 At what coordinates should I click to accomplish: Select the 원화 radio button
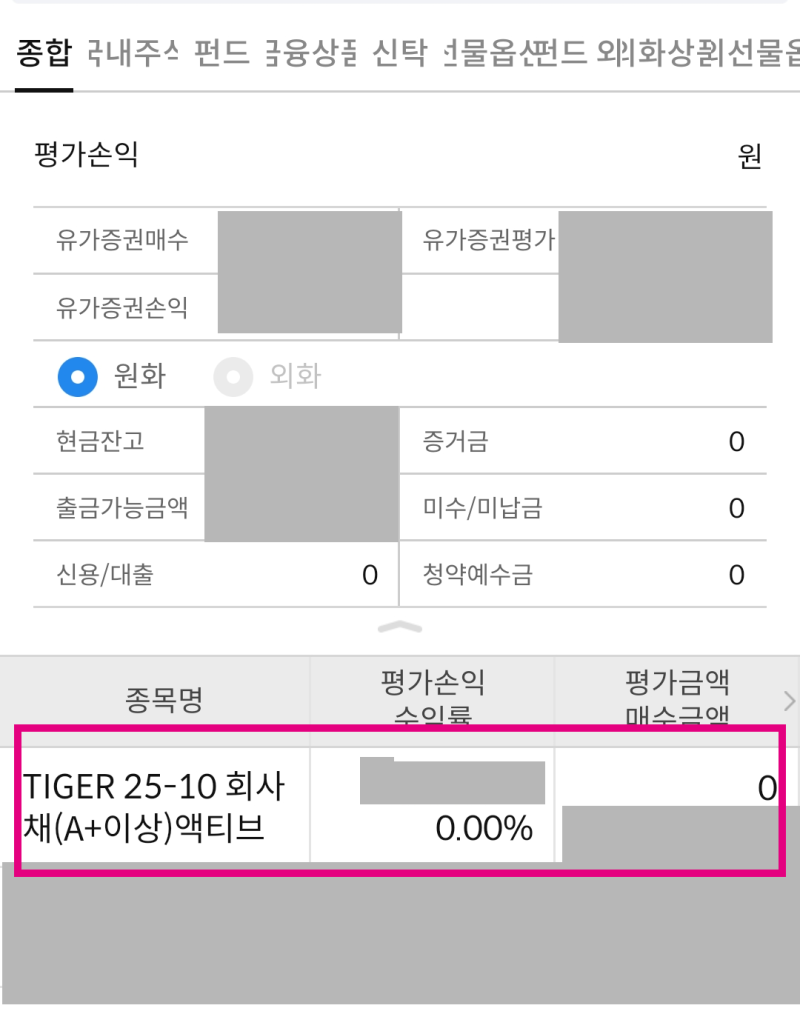(x=72, y=377)
